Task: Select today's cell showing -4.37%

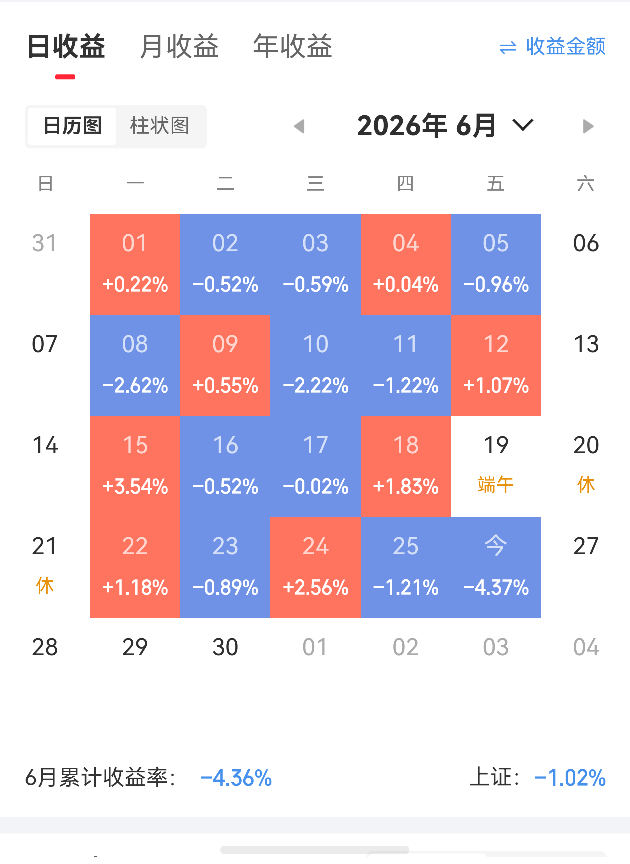Action: click(496, 567)
